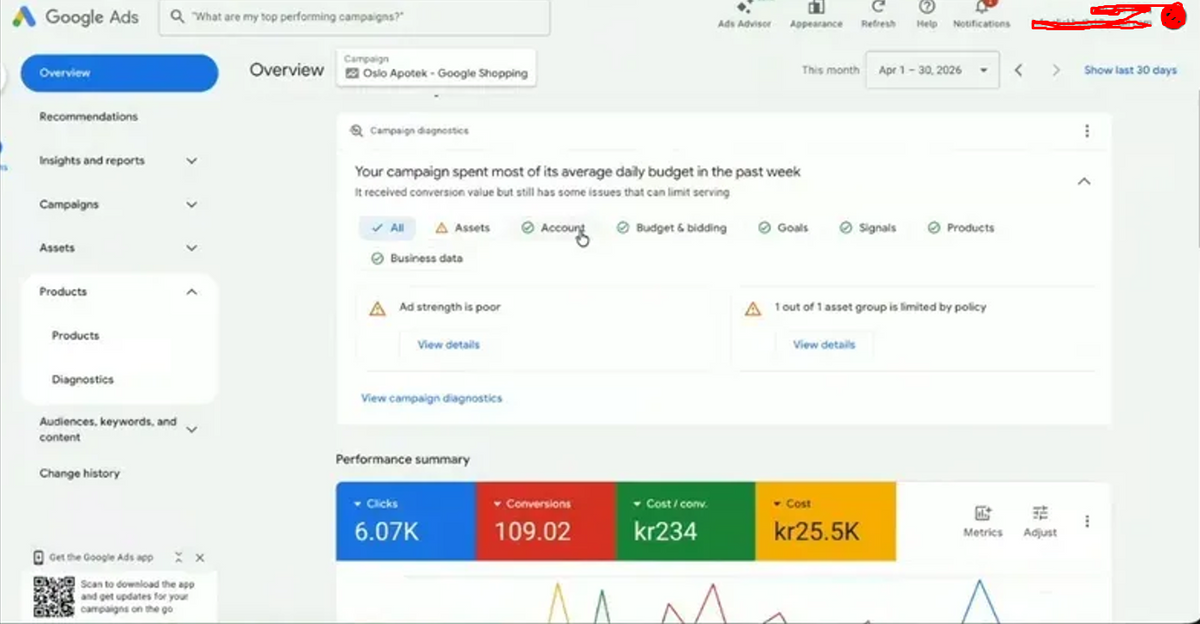1200x624 pixels.
Task: Click the asset group policy warning icon
Action: (x=753, y=309)
